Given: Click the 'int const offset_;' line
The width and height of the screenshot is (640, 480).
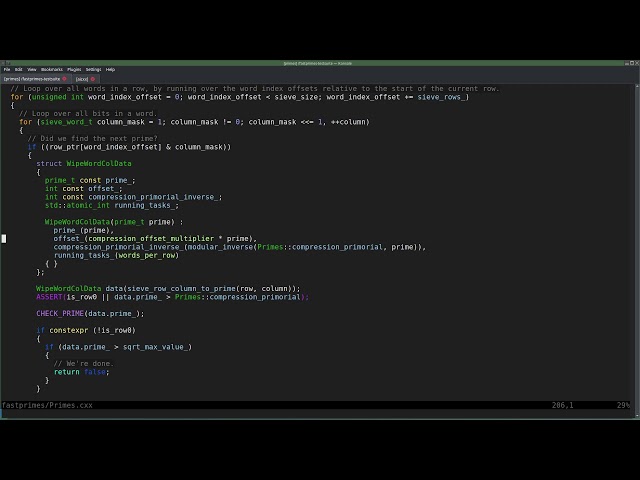Looking at the screenshot, I should (83, 189).
